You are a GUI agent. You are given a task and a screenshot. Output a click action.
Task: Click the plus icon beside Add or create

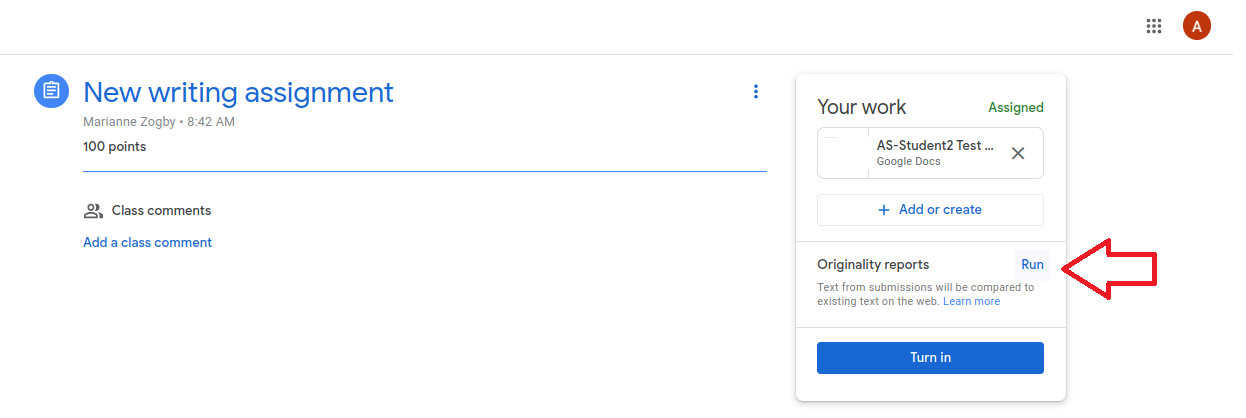click(x=884, y=210)
